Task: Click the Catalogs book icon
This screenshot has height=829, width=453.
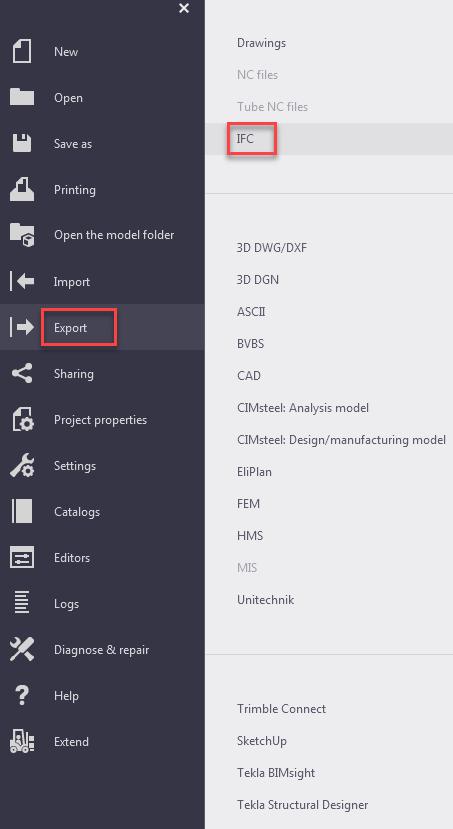Action: [22, 511]
